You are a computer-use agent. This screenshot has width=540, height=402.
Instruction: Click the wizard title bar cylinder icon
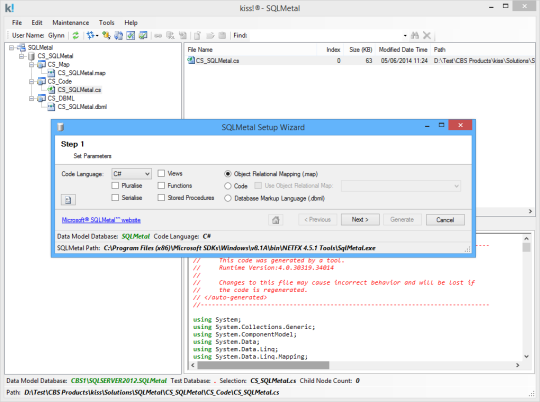point(61,127)
